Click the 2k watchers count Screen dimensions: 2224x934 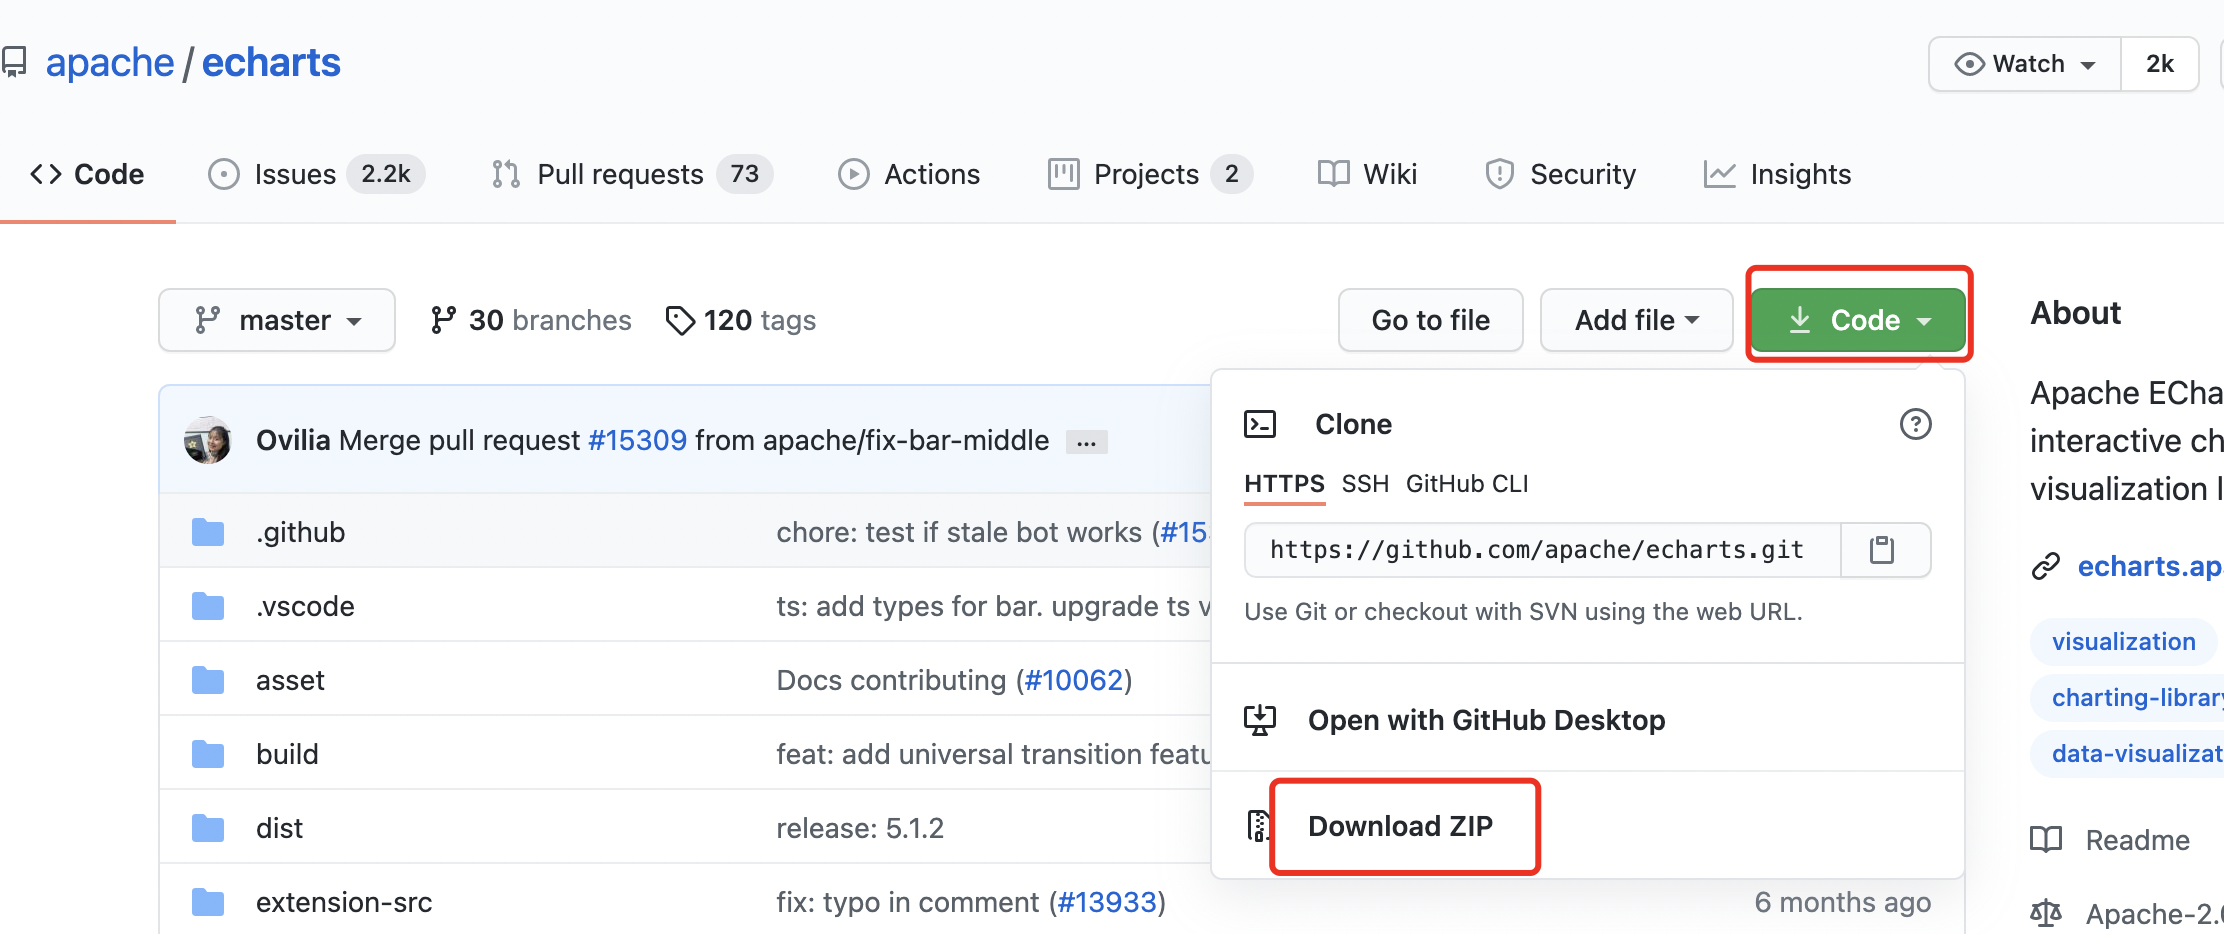point(2160,64)
